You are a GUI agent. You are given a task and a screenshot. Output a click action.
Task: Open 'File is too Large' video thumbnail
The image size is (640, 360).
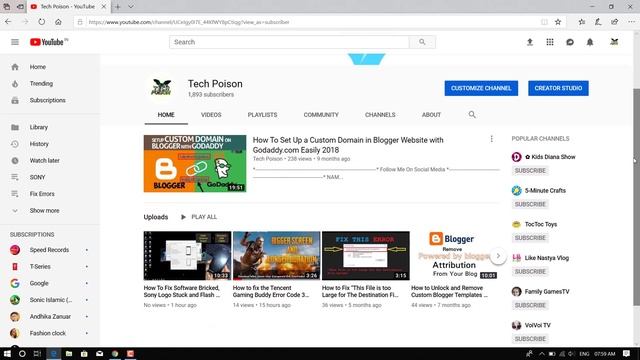coord(366,256)
